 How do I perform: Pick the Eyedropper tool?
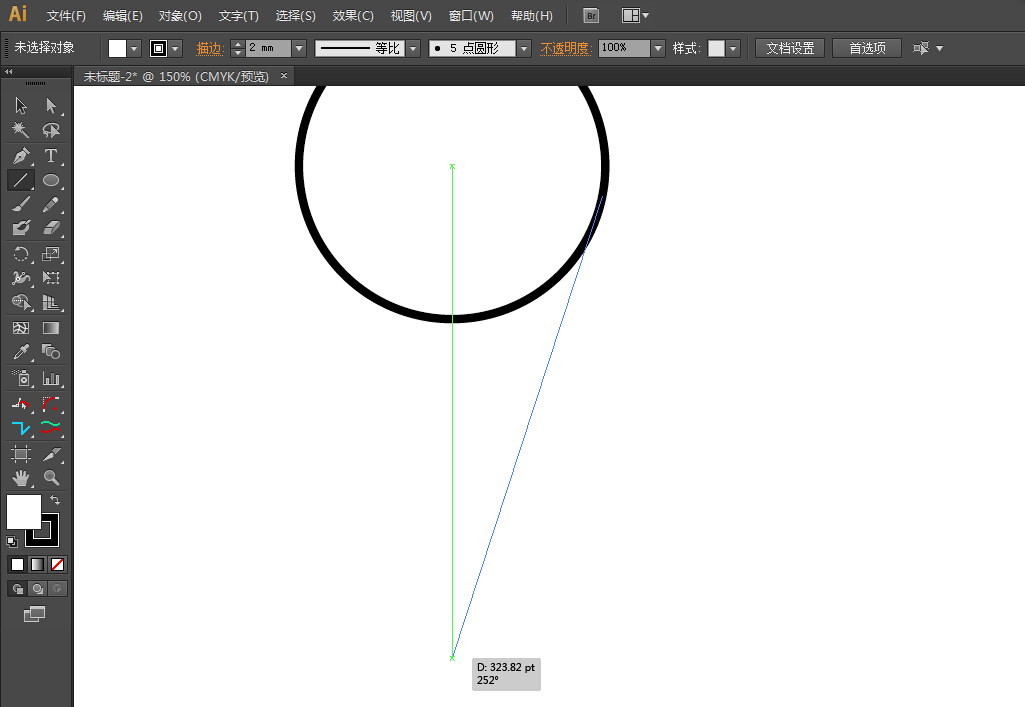[x=20, y=352]
